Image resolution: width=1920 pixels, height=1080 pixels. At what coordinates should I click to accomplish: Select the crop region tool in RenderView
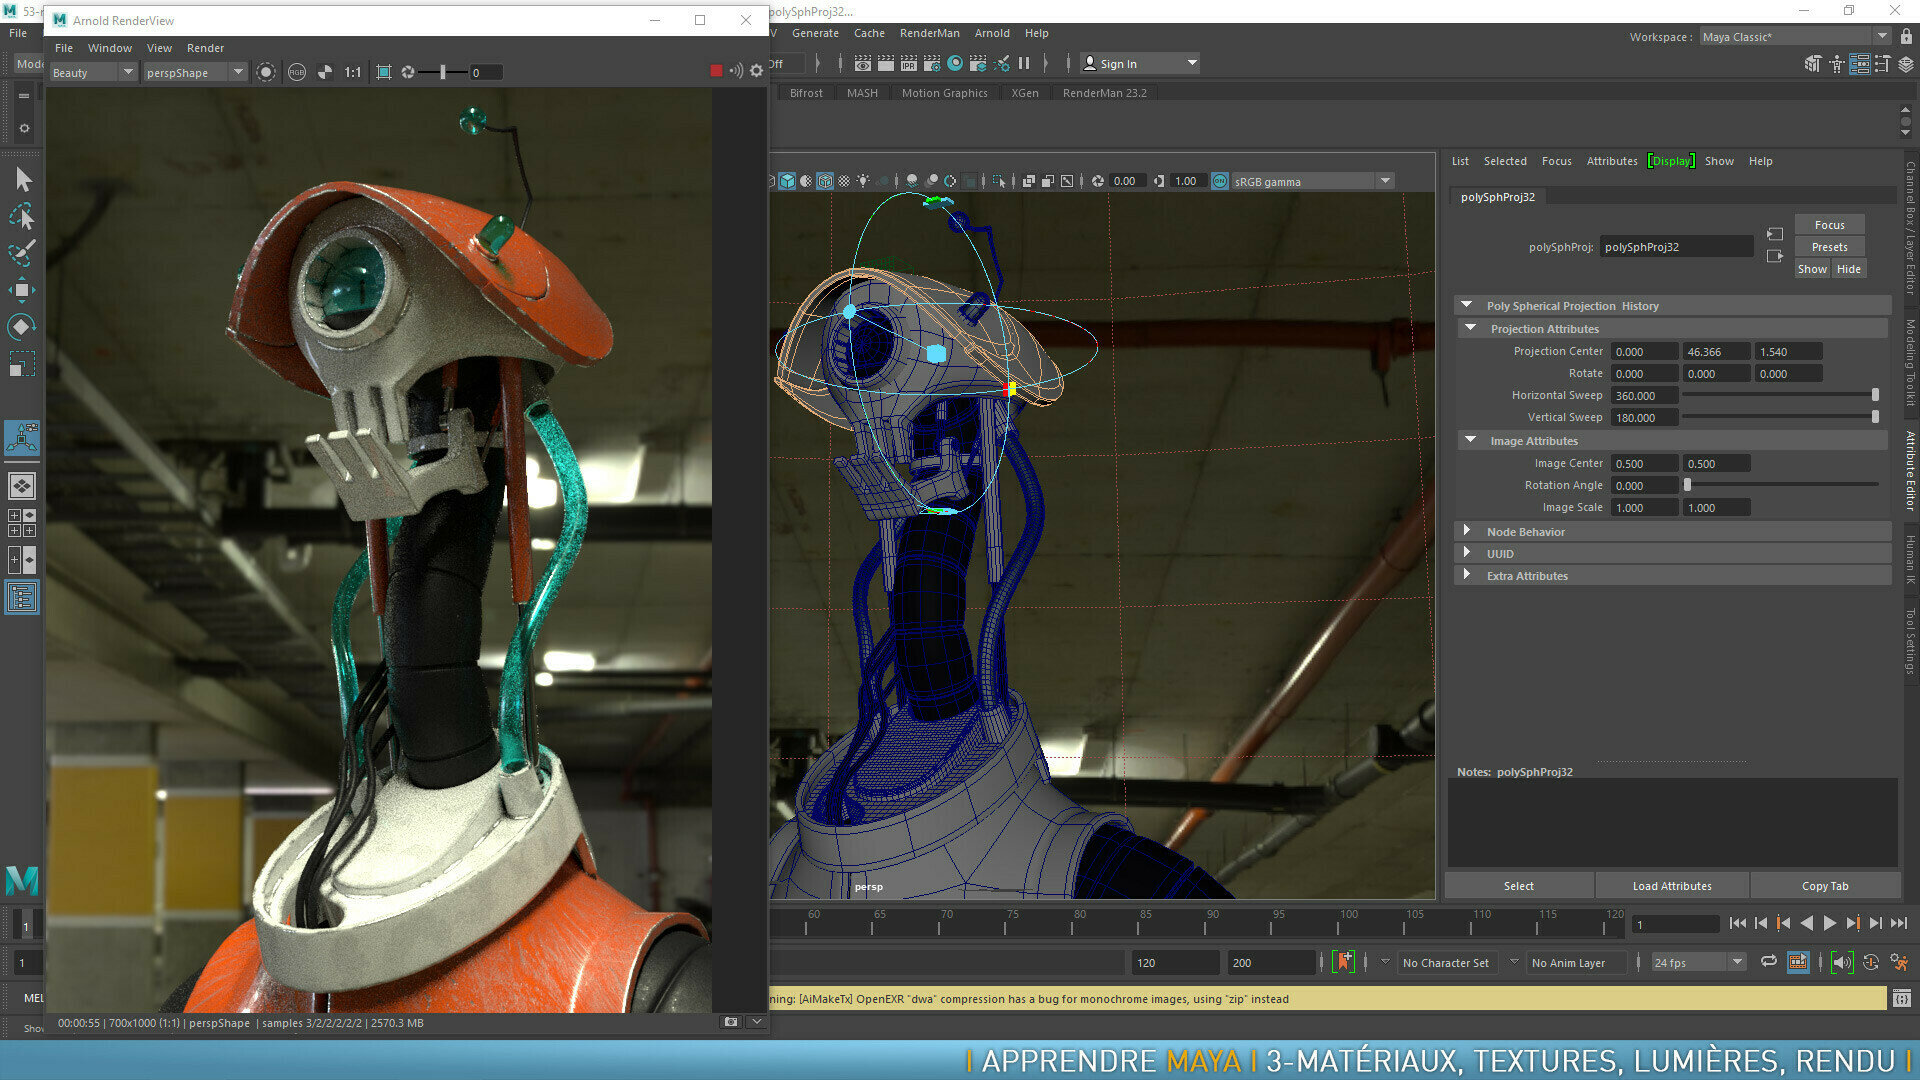[x=384, y=72]
